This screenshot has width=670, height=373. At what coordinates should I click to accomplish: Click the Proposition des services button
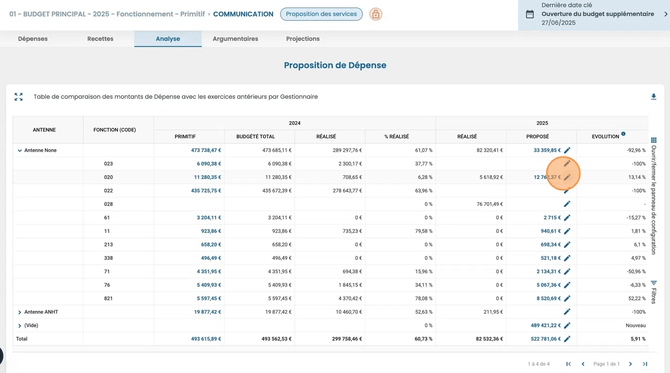pos(321,14)
